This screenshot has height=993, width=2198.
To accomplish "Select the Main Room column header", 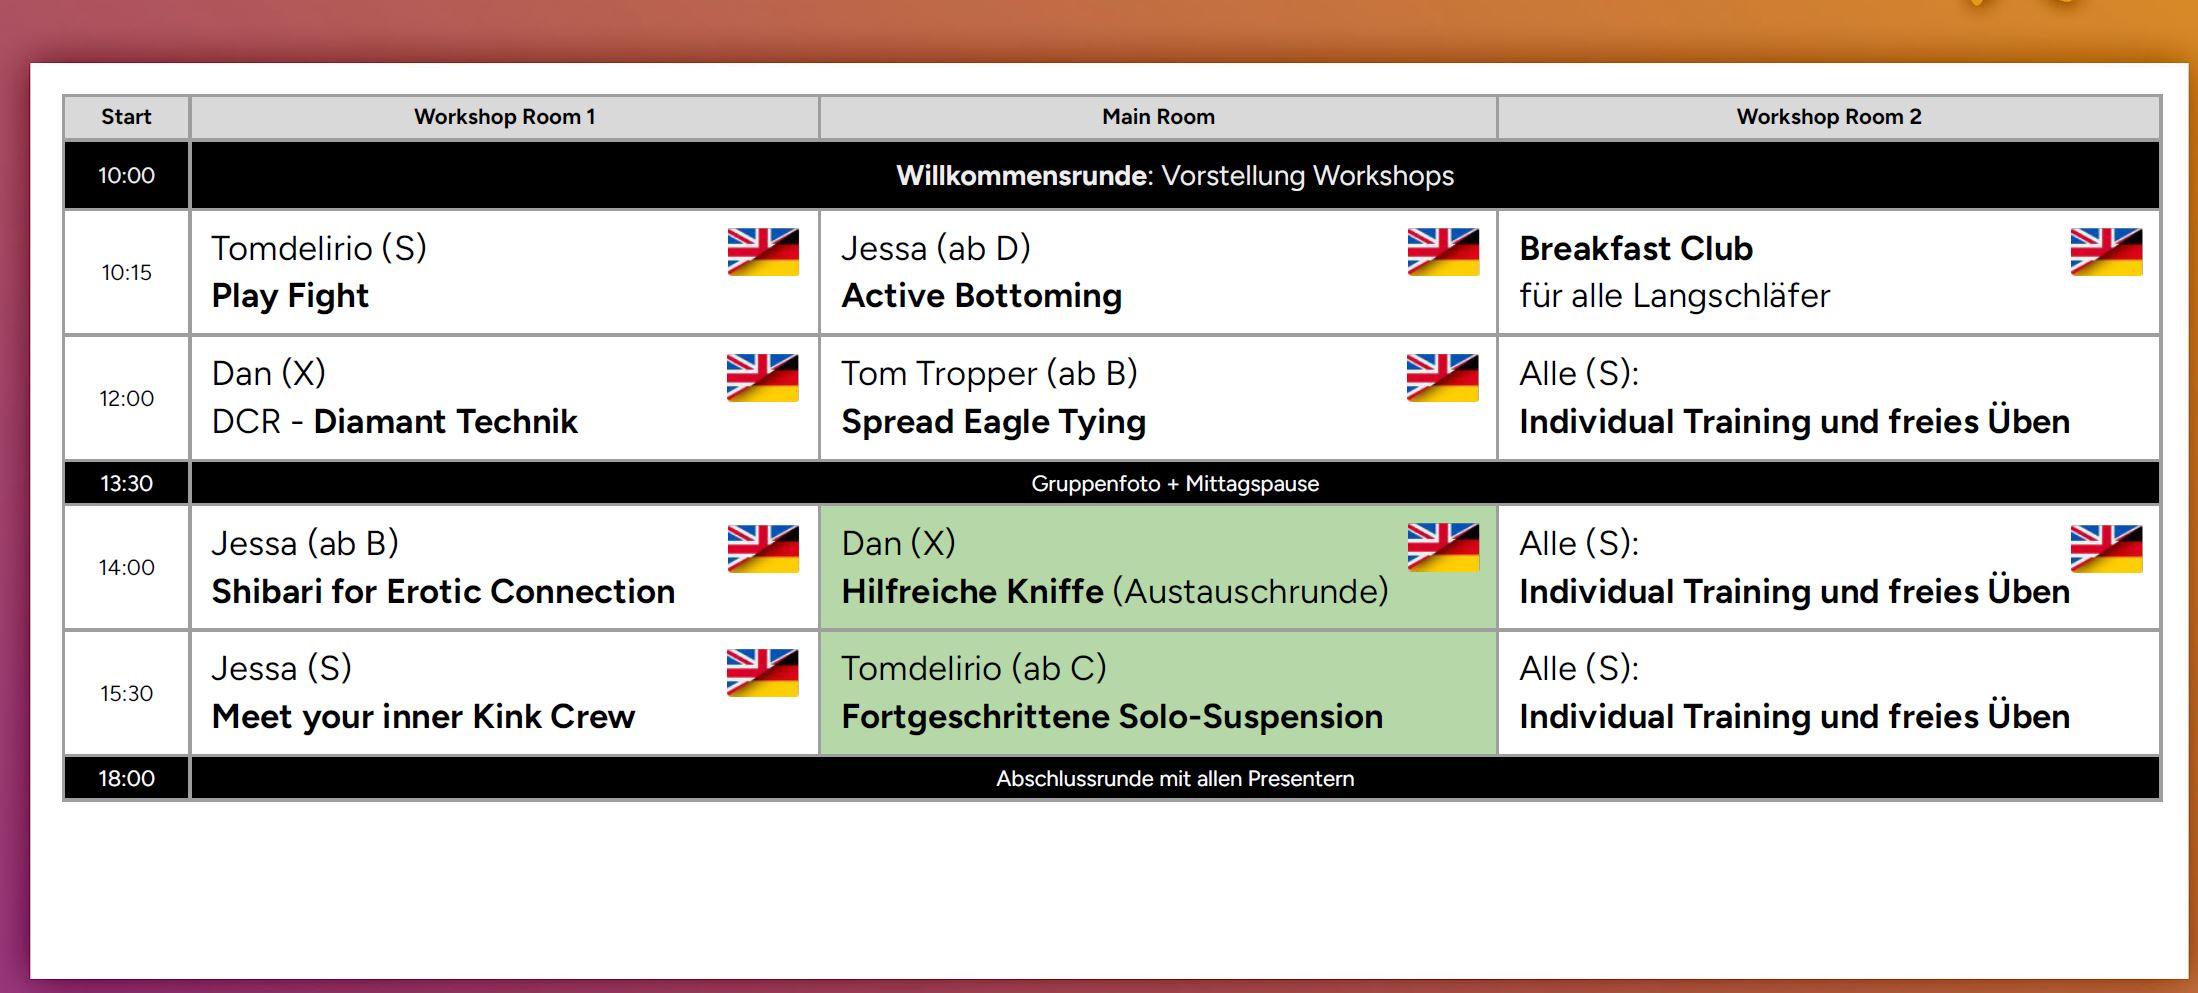I will pyautogui.click(x=1158, y=117).
